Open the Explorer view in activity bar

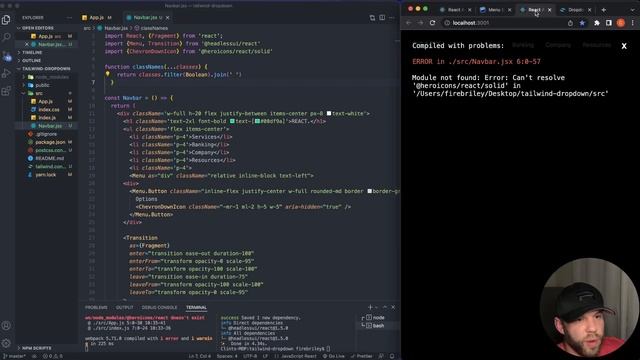point(6,20)
